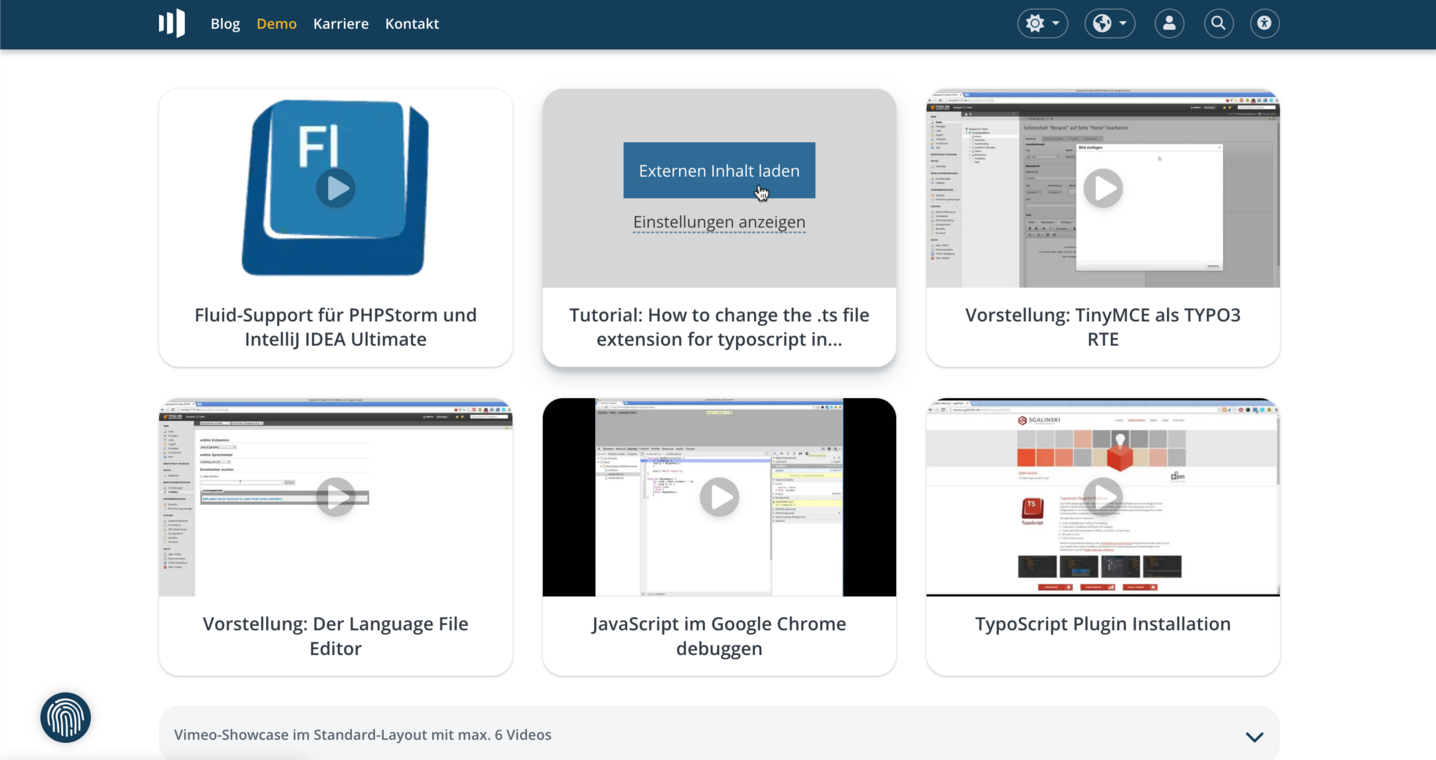Play the TypoScript Plugin Installation video
This screenshot has height=760, width=1436.
(x=1103, y=495)
